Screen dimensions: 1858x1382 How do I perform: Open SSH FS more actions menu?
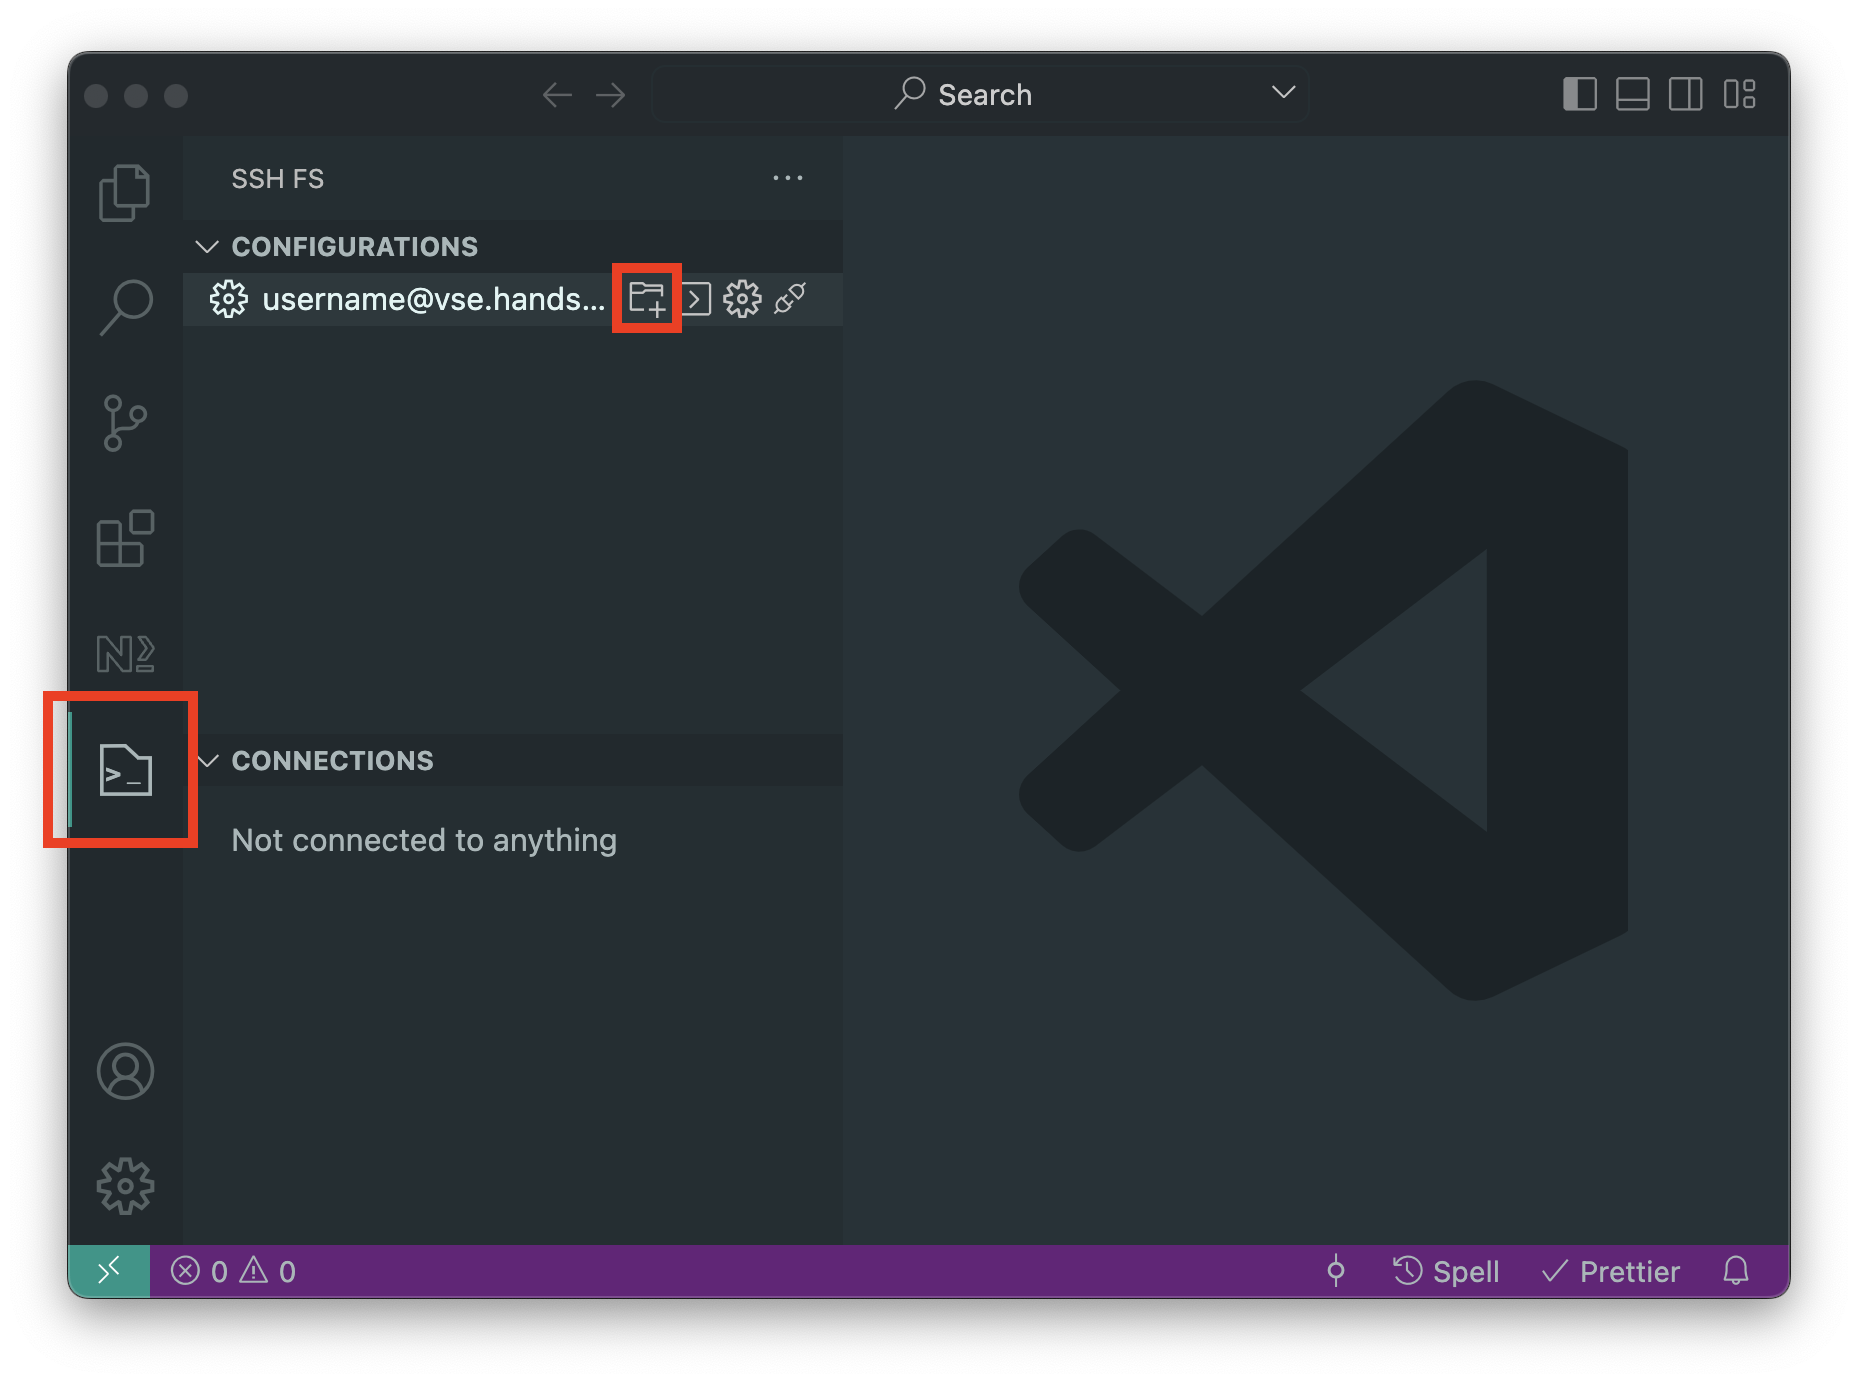pos(787,179)
